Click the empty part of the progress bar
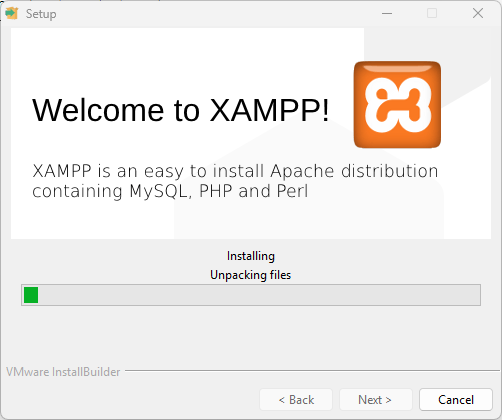This screenshot has height=420, width=502. tap(259, 295)
